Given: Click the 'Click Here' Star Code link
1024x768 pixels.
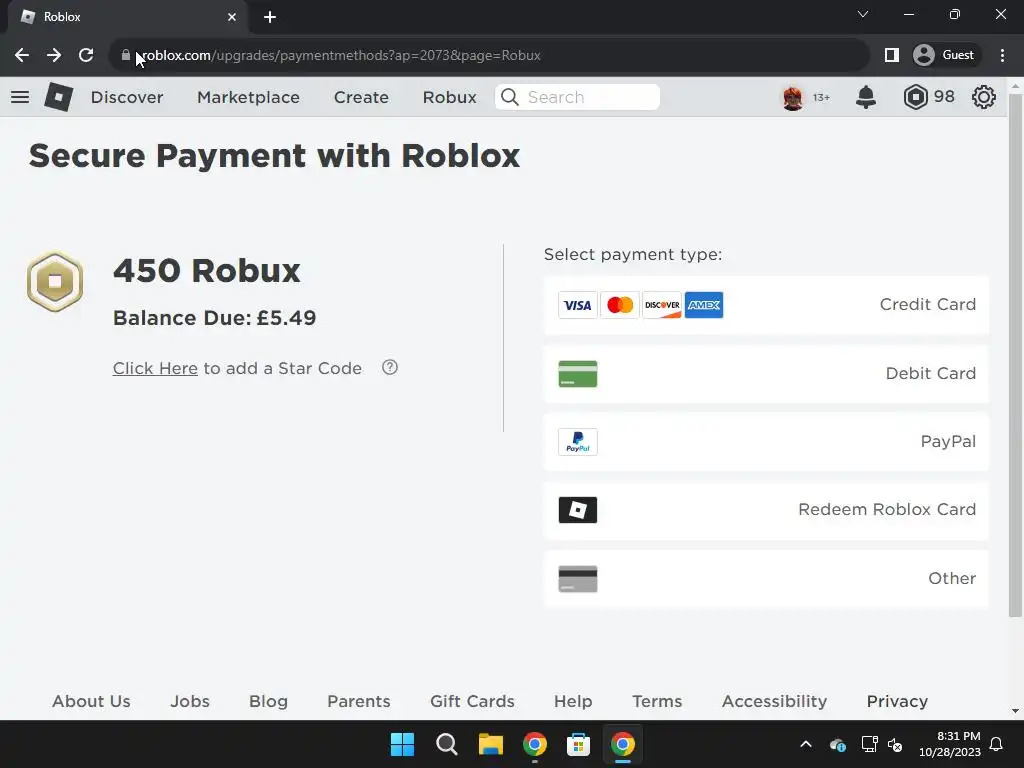Looking at the screenshot, I should 155,368.
